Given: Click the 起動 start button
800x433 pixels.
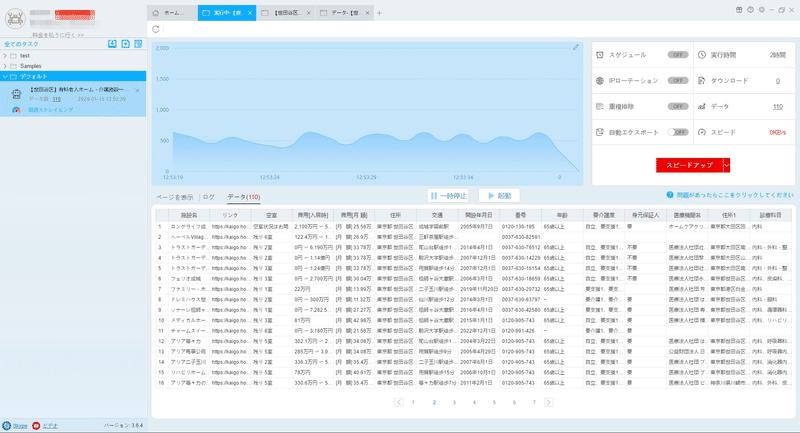Looking at the screenshot, I should click(499, 196).
